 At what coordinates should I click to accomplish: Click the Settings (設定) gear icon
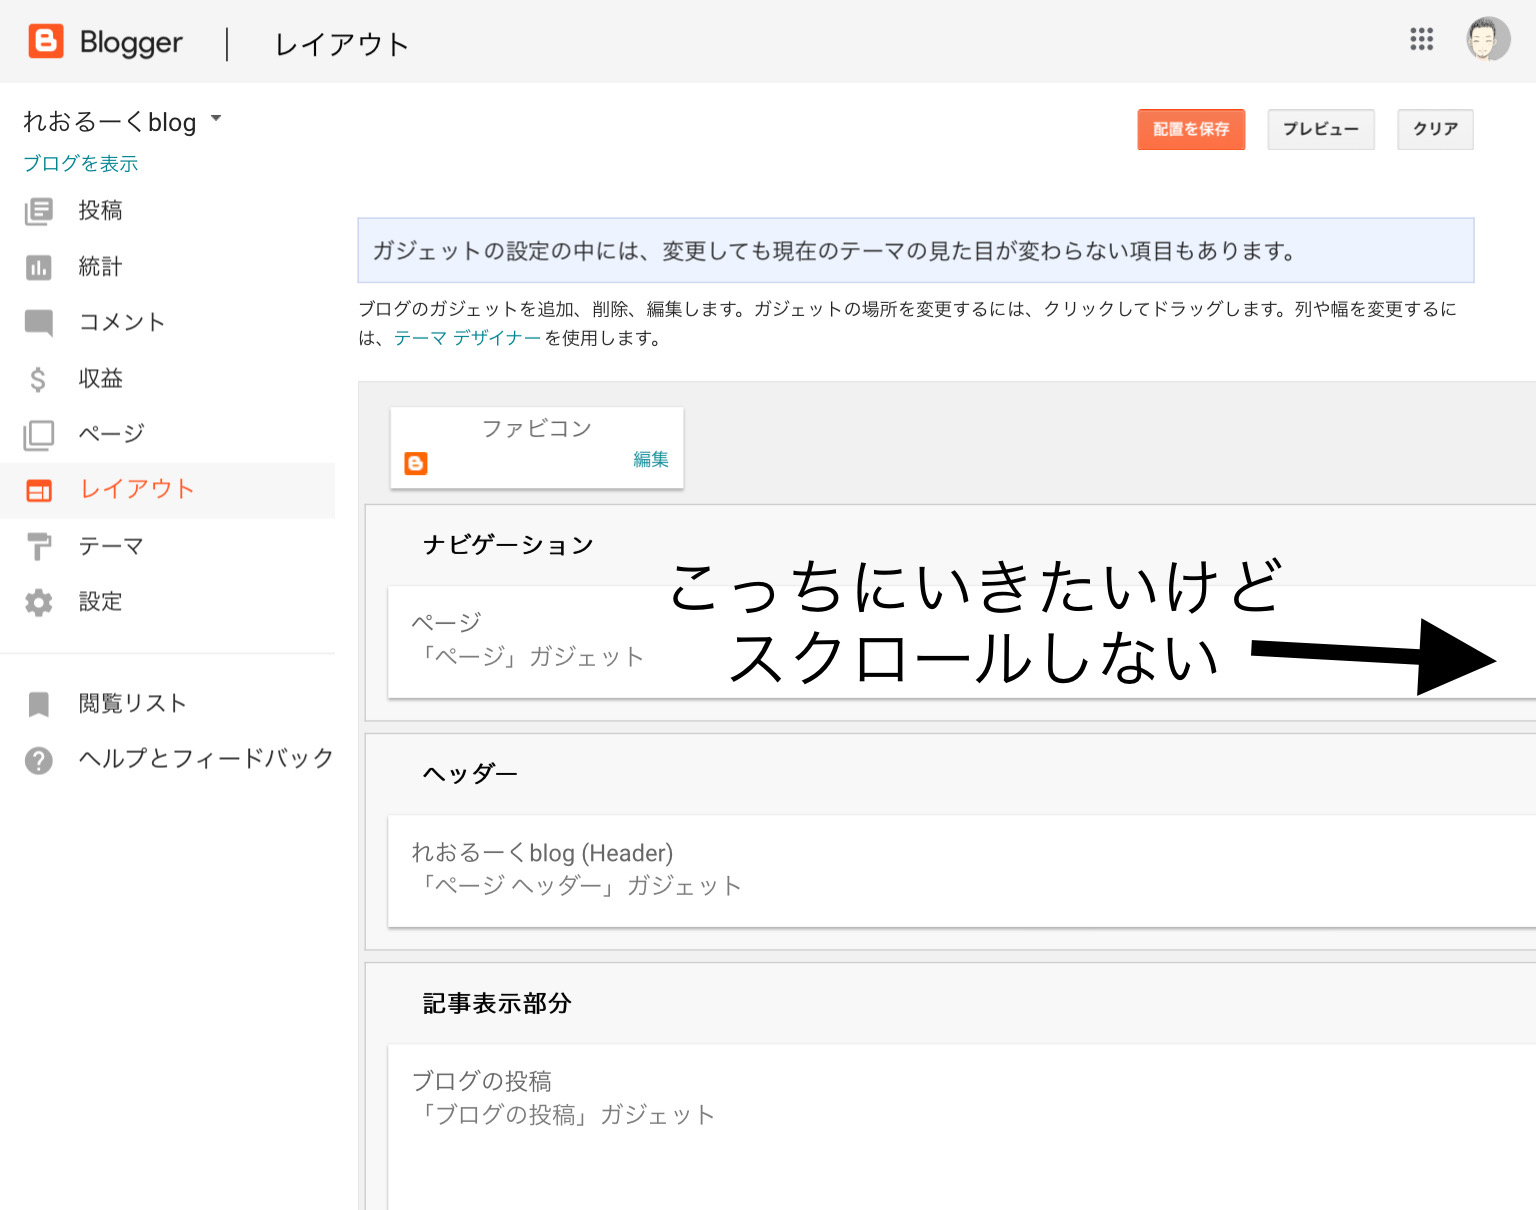coord(39,602)
